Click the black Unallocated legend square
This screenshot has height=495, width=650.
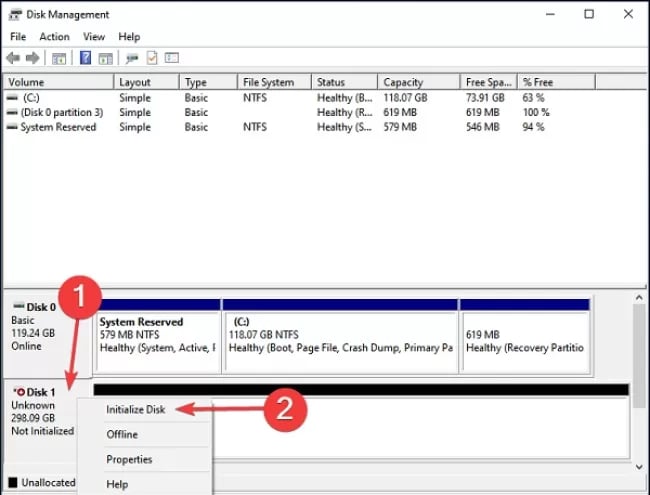click(x=13, y=482)
